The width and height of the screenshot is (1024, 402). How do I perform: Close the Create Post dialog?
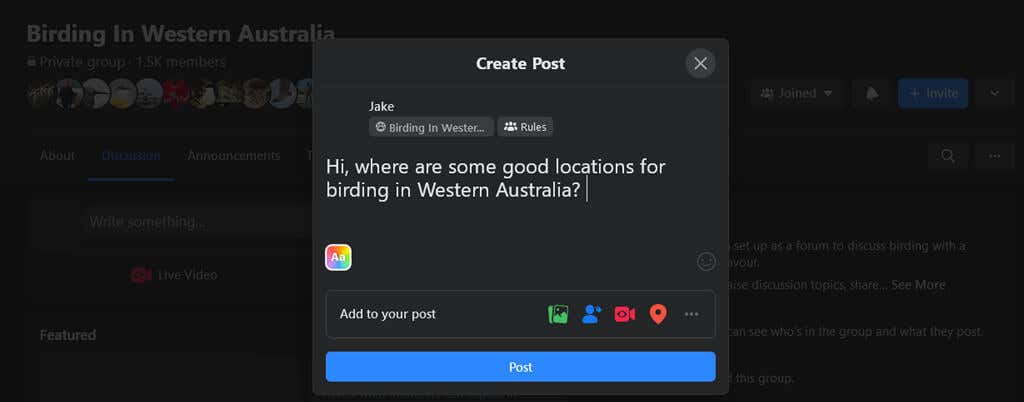(701, 63)
